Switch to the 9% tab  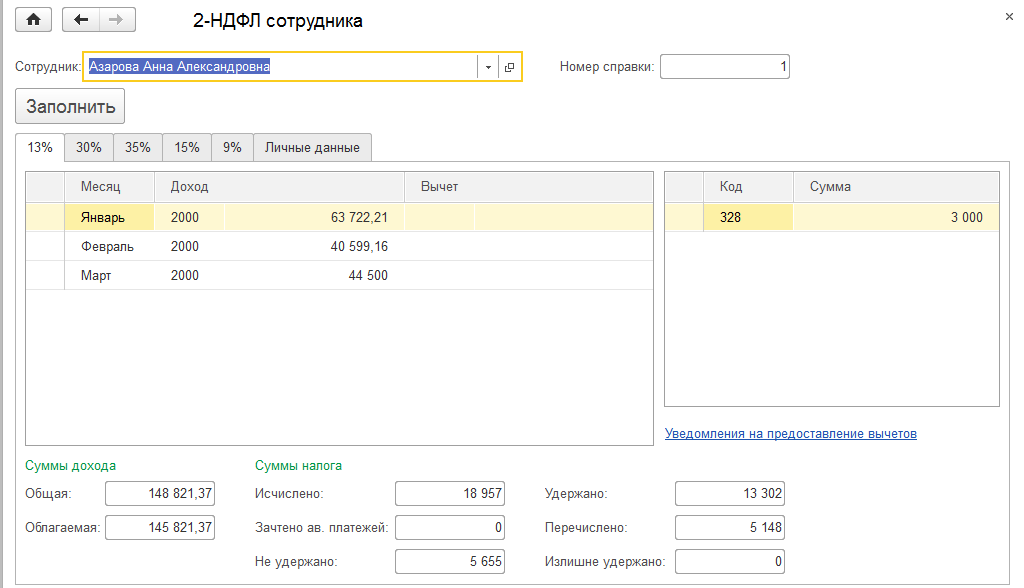pos(232,147)
